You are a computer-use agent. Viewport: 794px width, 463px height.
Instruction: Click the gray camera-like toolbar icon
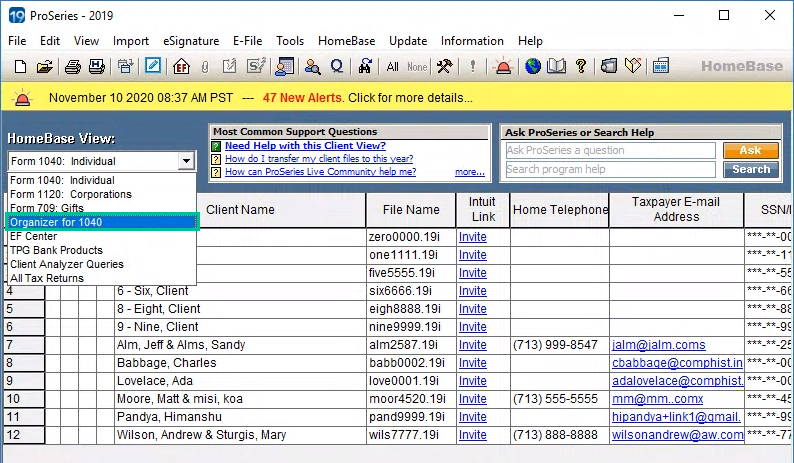pos(609,66)
